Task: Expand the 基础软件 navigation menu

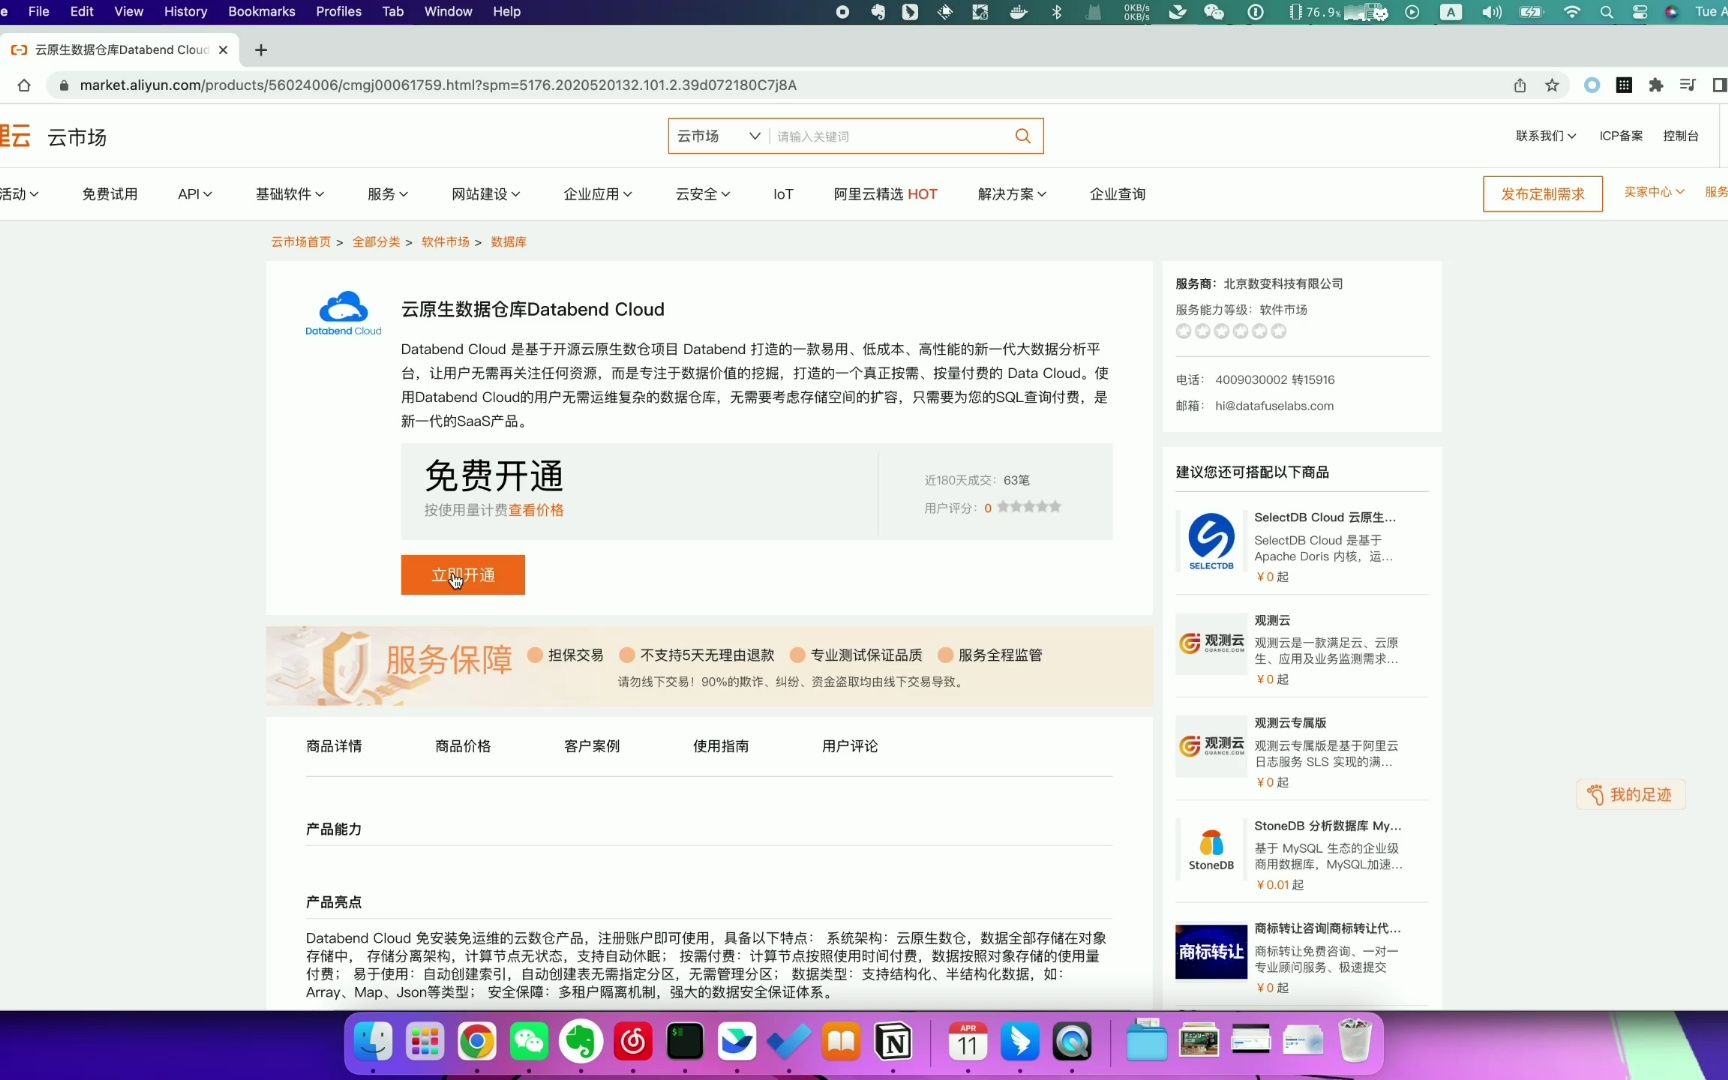Action: pyautogui.click(x=290, y=194)
